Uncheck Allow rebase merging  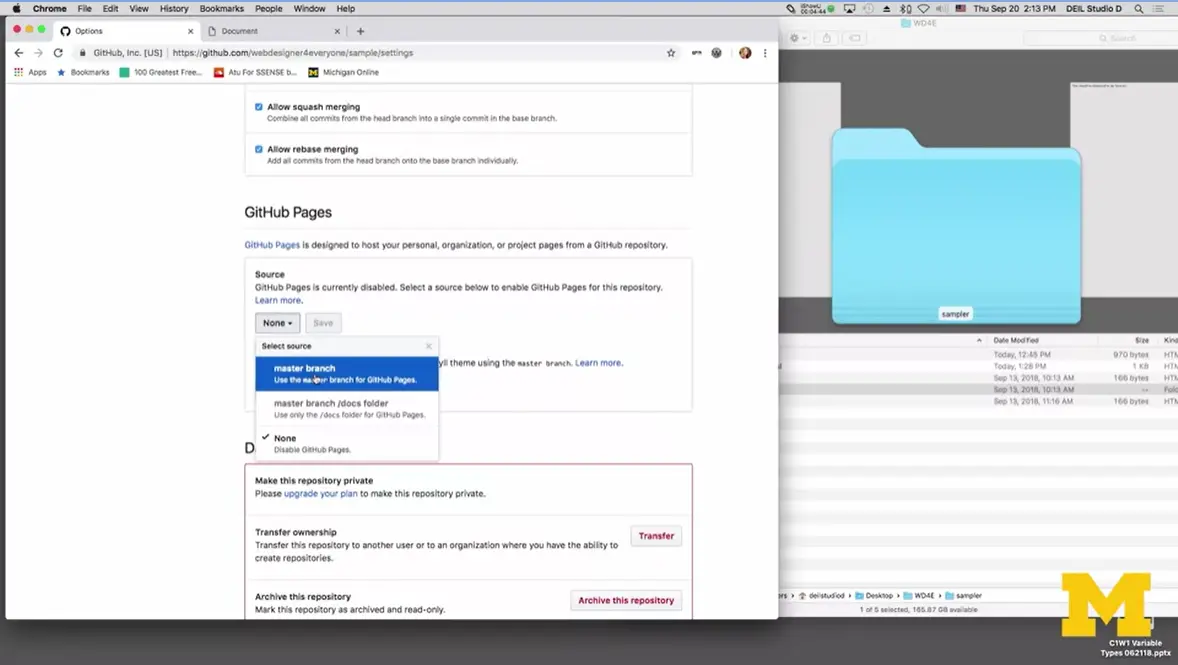click(258, 148)
